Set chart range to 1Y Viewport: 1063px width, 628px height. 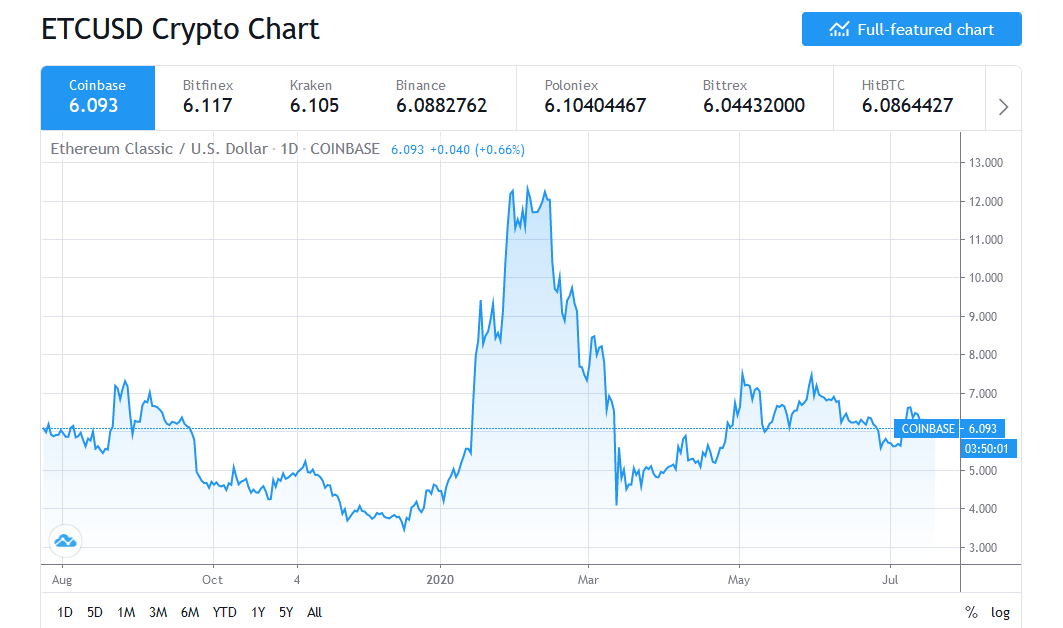click(258, 612)
